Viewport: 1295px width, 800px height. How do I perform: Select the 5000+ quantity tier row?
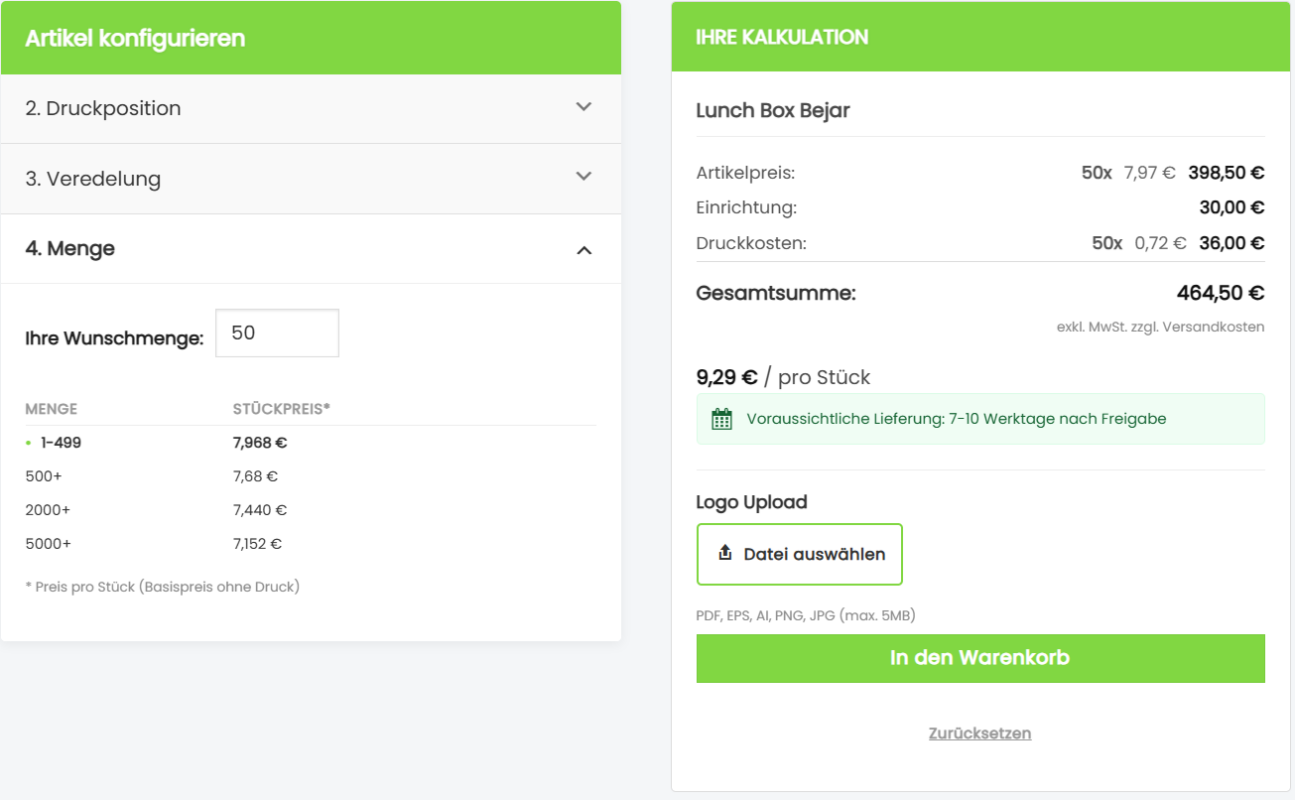tap(48, 544)
